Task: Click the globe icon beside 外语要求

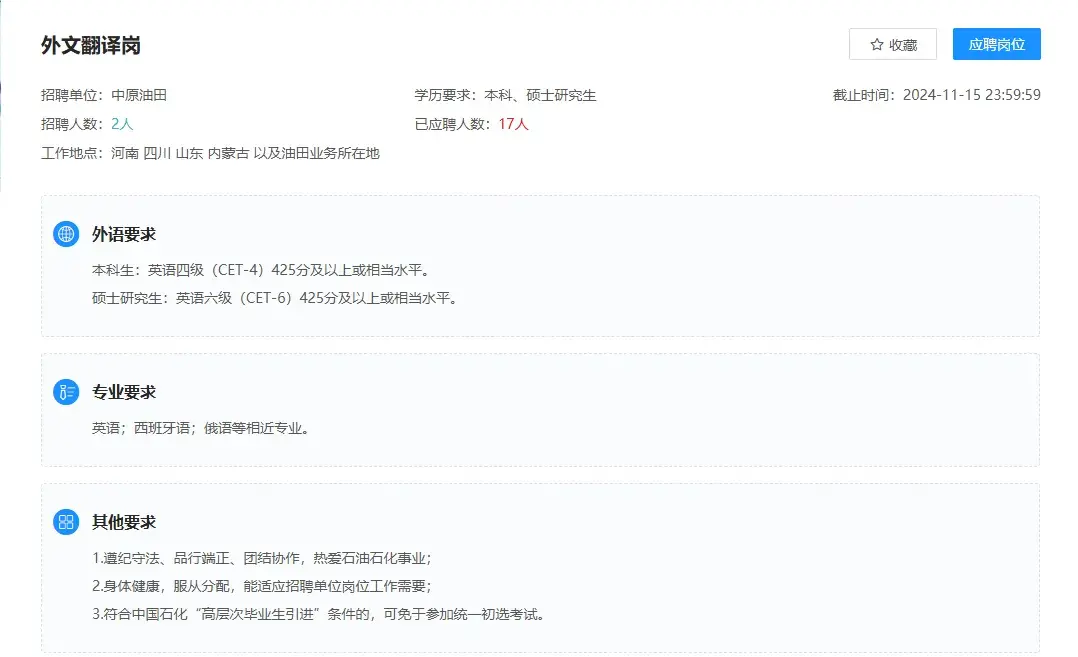Action: pos(66,234)
